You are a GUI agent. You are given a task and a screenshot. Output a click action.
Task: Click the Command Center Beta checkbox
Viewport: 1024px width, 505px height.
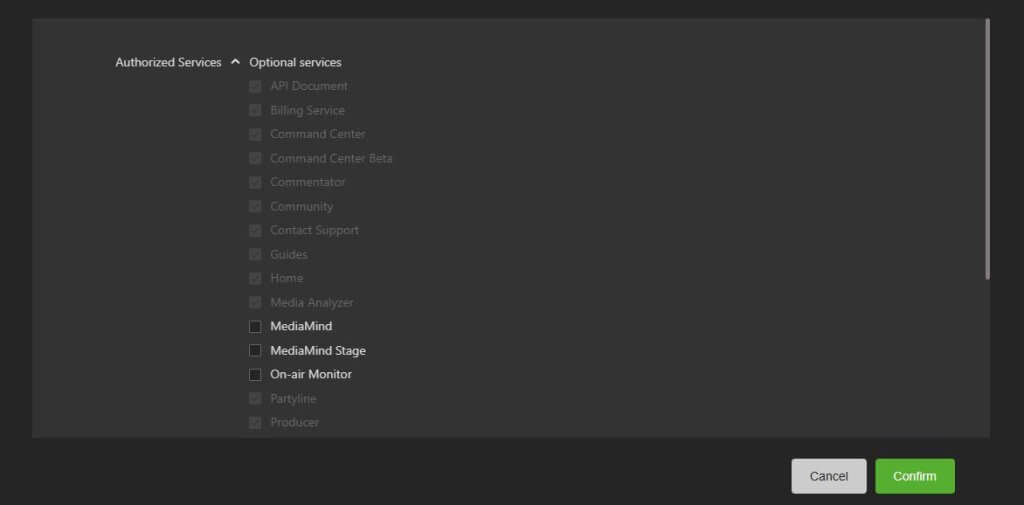255,159
